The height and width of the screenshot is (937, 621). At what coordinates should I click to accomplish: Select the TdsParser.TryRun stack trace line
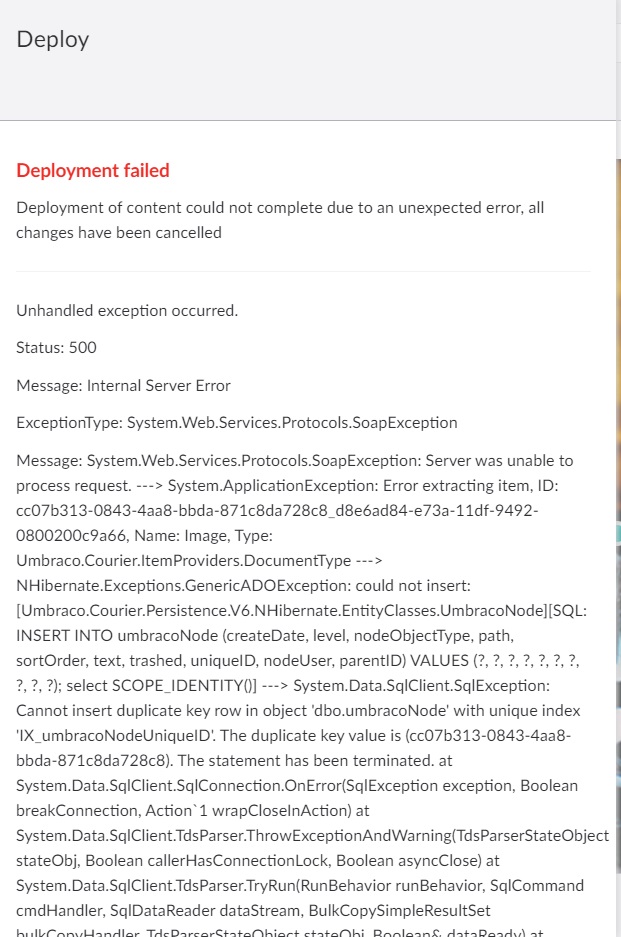click(300, 886)
